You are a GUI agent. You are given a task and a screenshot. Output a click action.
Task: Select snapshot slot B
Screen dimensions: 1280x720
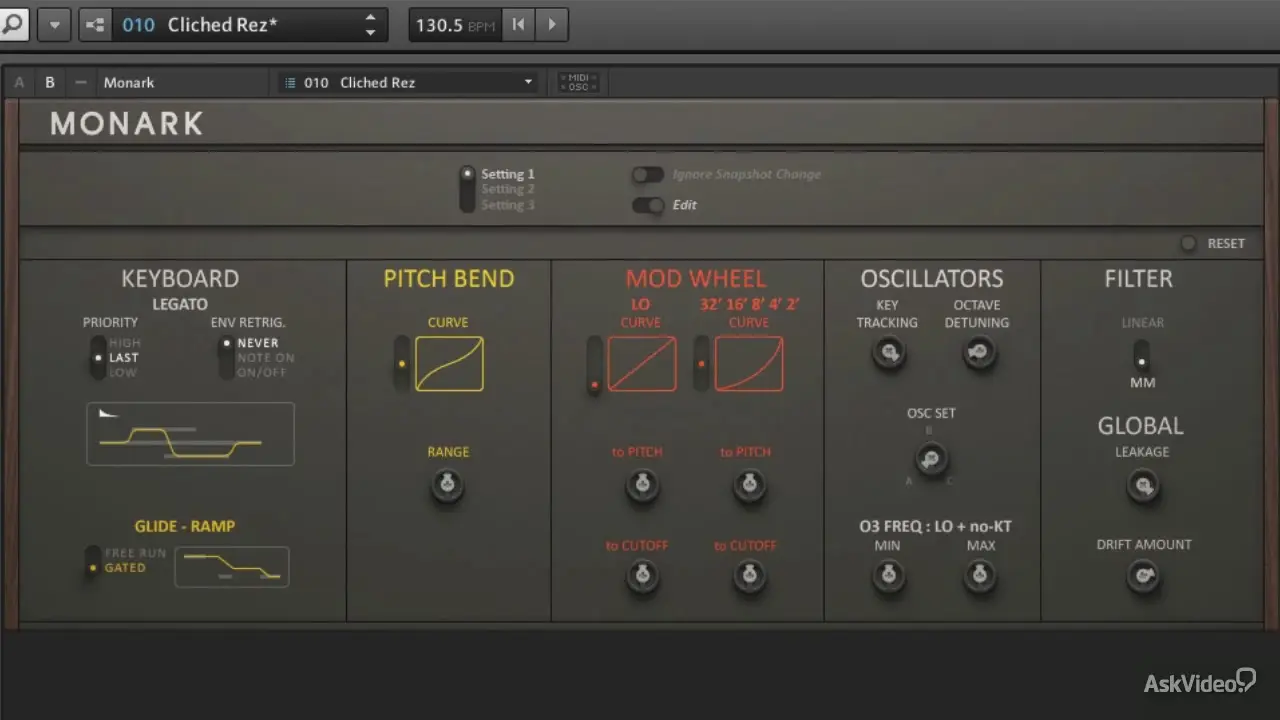(50, 83)
